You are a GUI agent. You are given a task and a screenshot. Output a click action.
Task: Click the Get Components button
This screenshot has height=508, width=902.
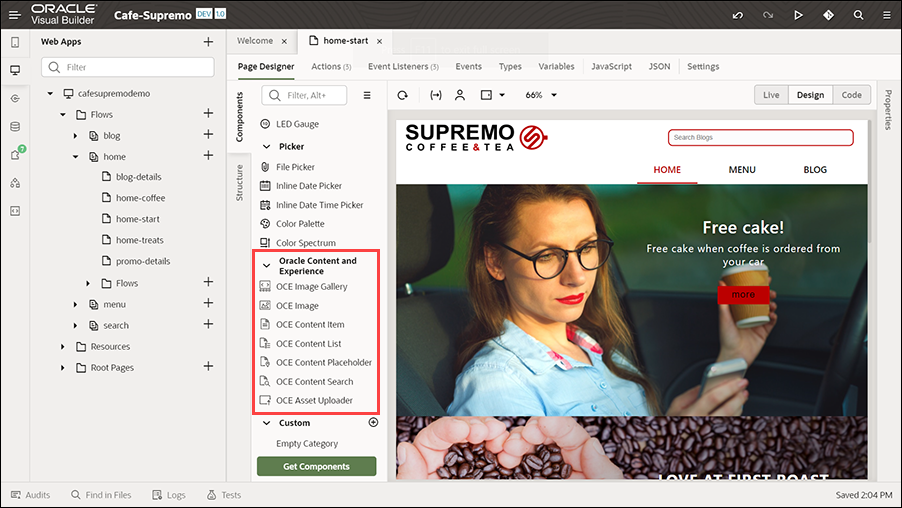[316, 467]
